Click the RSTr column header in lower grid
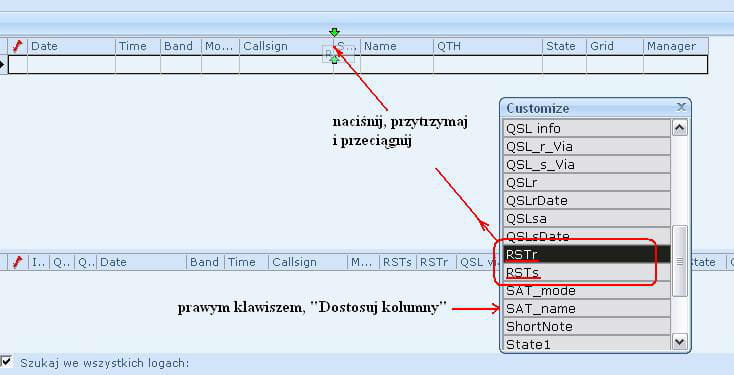 (x=436, y=262)
